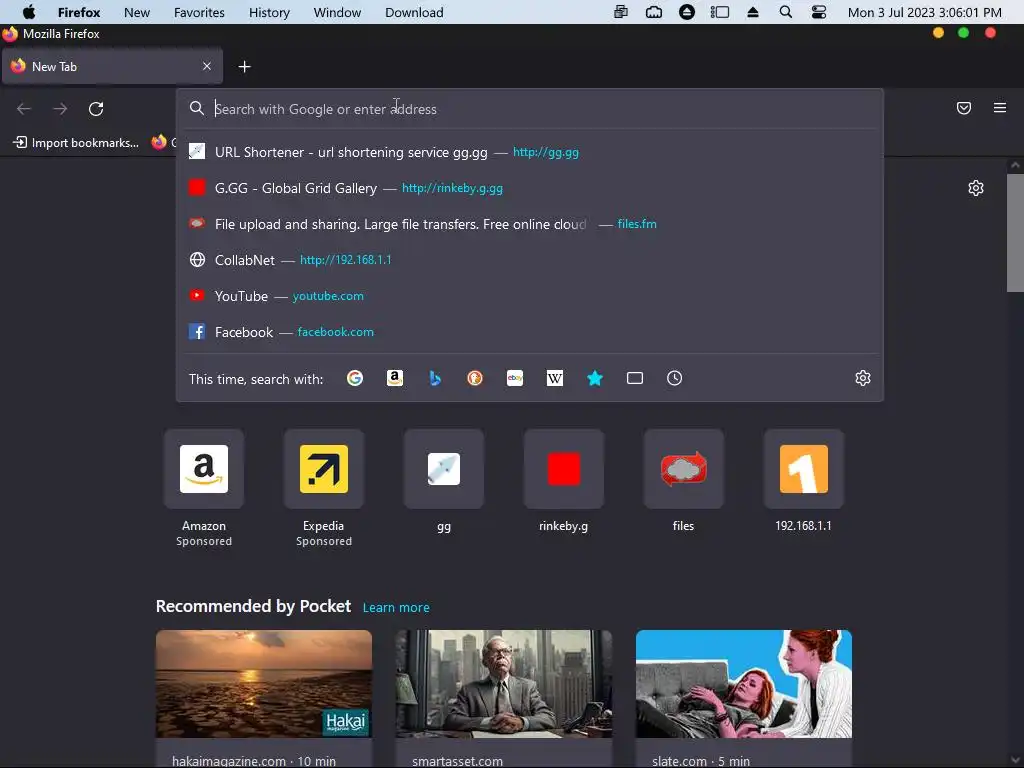Open the Download menu
This screenshot has height=768, width=1024.
click(414, 12)
